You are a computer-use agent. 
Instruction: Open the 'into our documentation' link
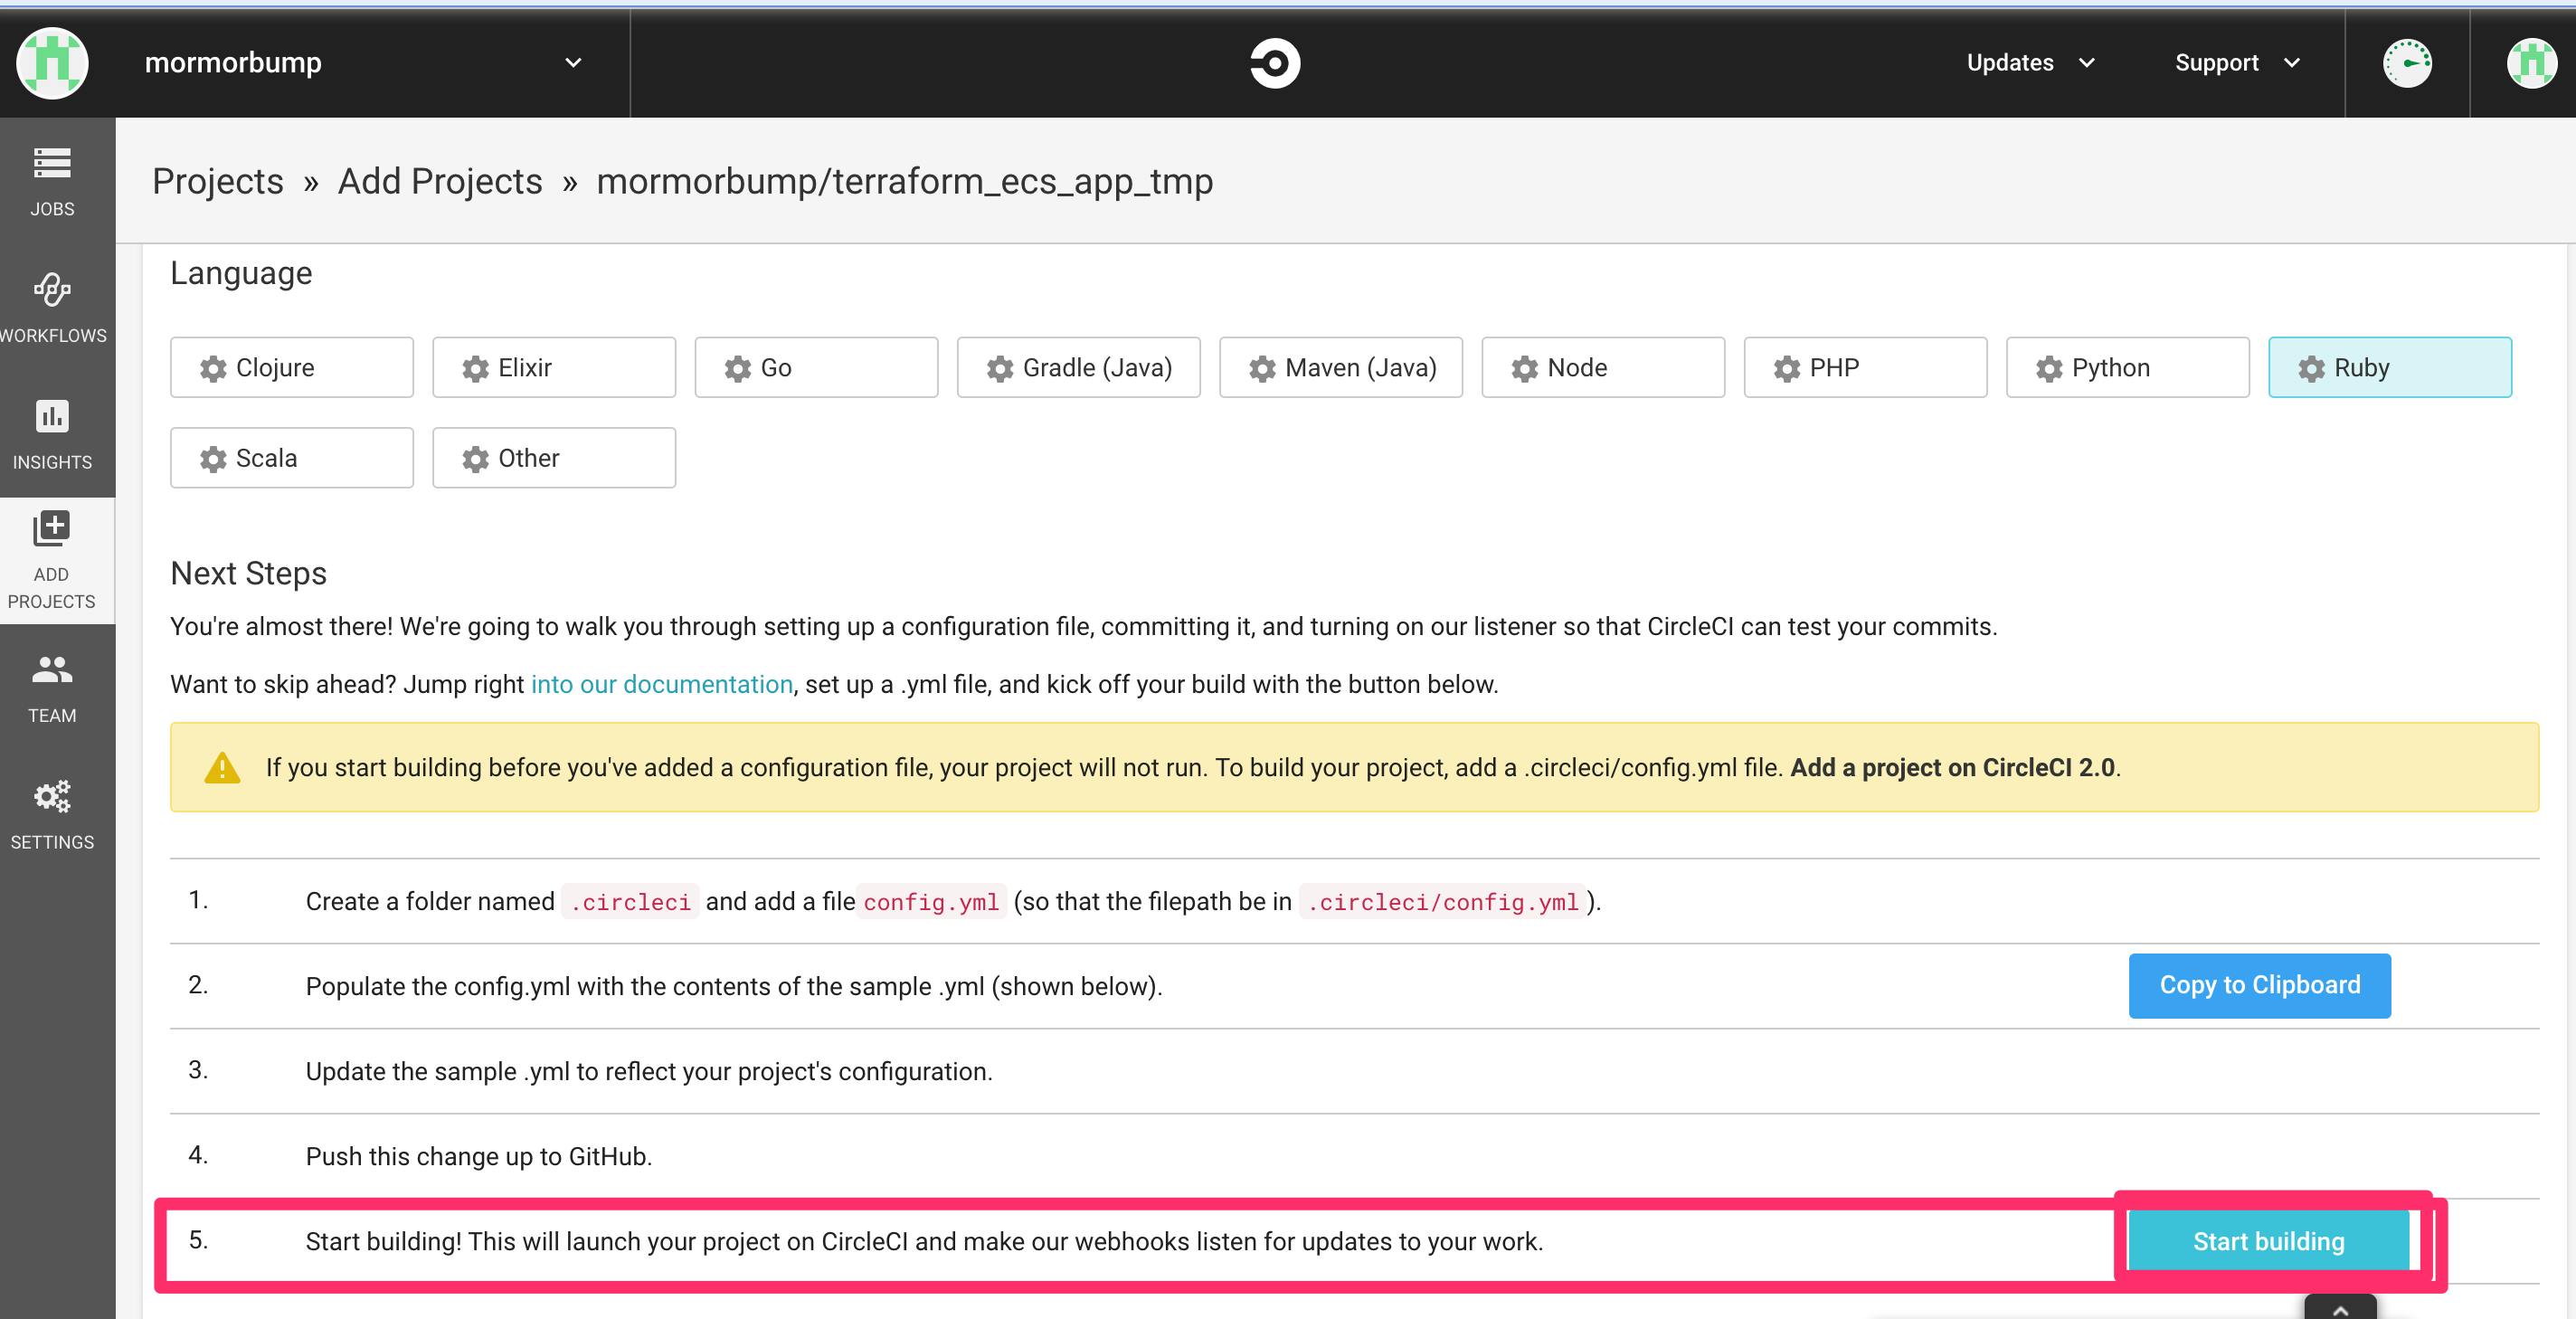(661, 684)
